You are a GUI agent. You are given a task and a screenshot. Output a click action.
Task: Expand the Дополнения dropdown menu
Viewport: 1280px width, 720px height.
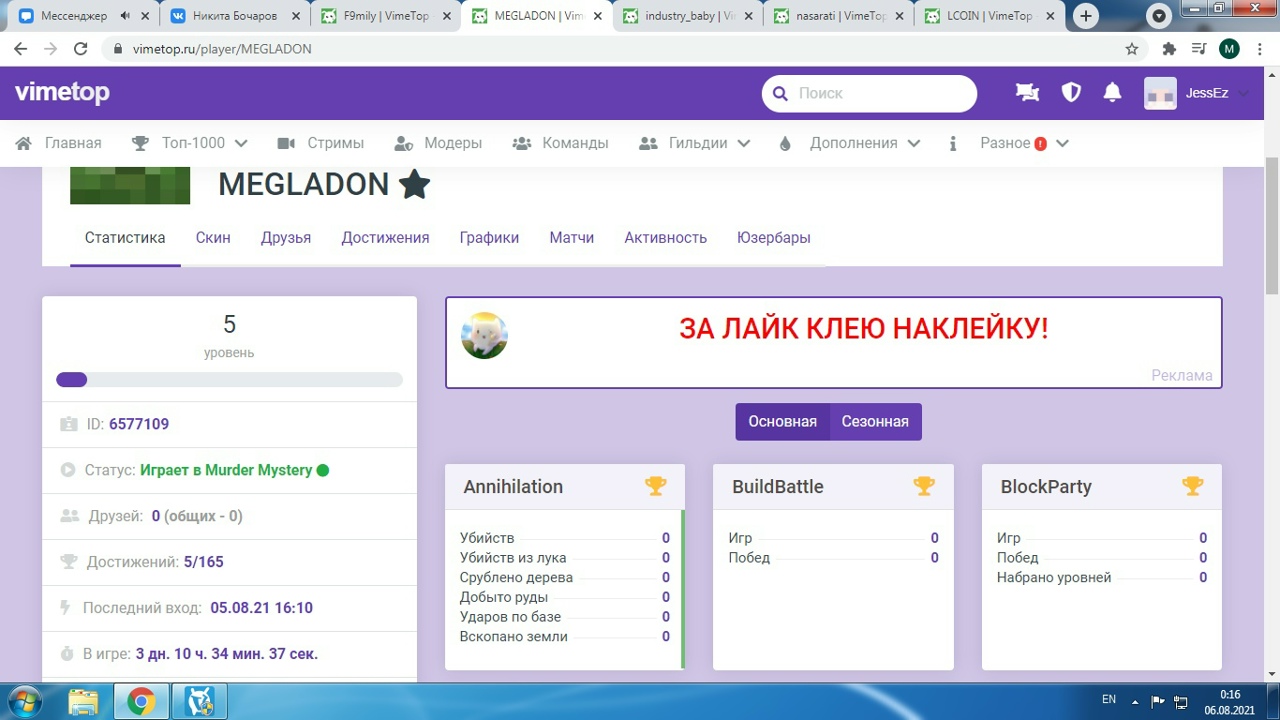coord(850,143)
